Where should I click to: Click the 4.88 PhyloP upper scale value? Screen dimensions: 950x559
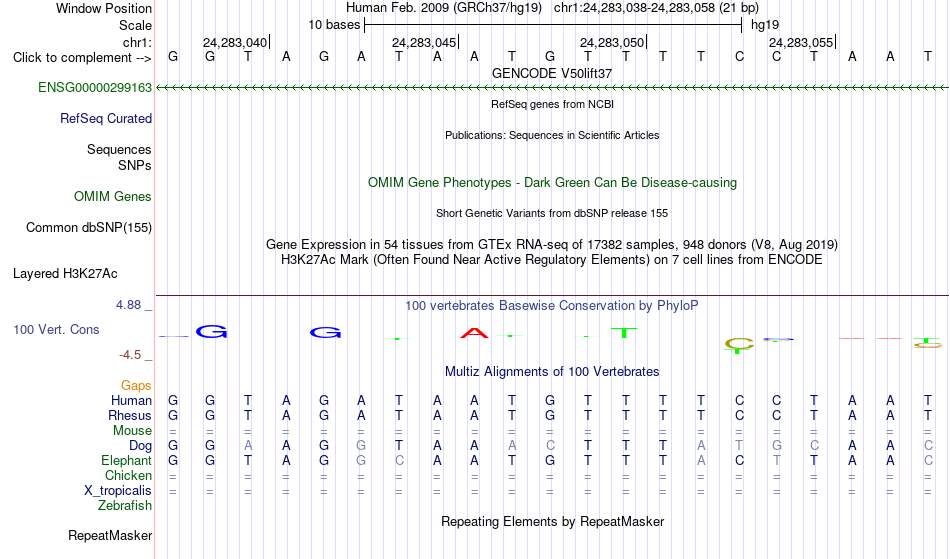128,305
